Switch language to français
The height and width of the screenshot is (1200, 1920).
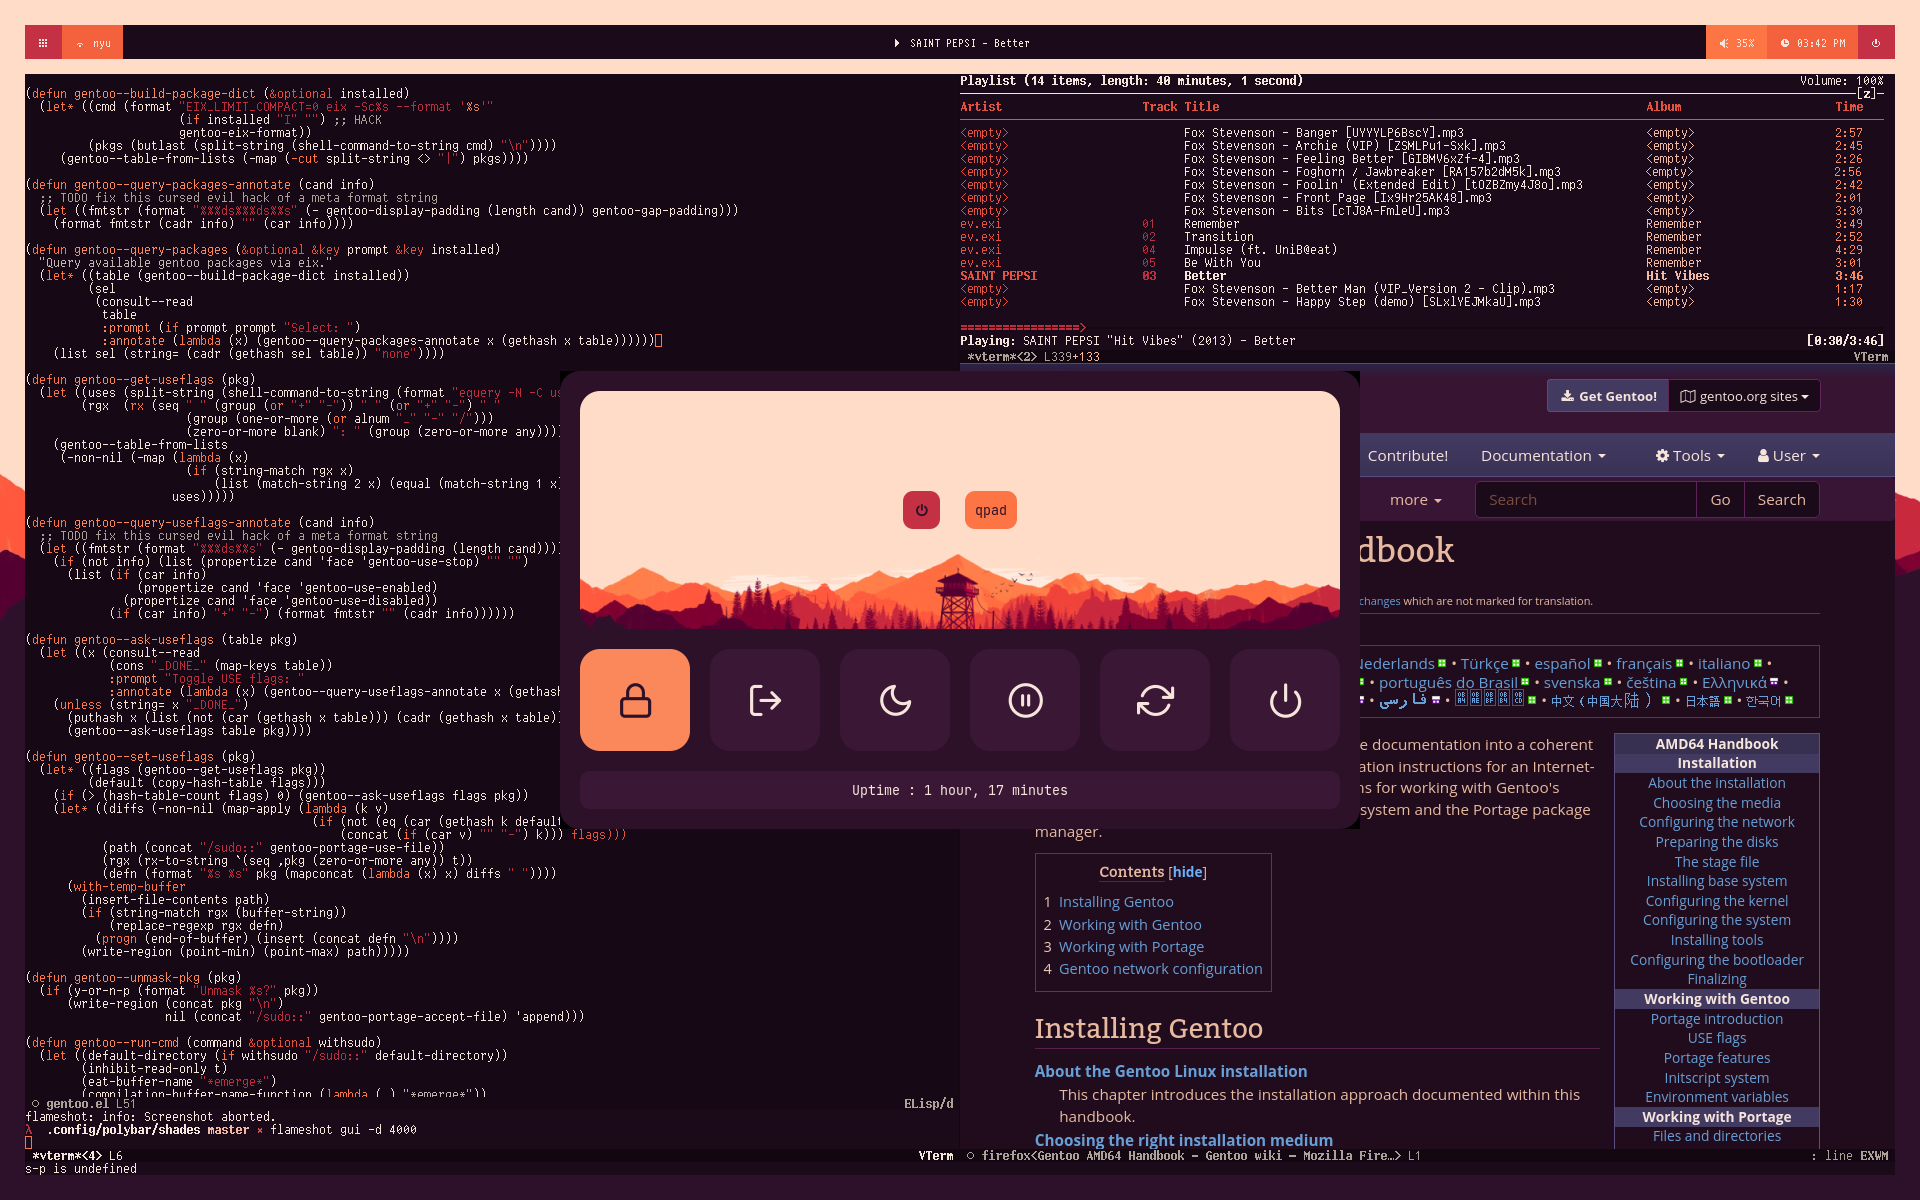[x=1644, y=664]
